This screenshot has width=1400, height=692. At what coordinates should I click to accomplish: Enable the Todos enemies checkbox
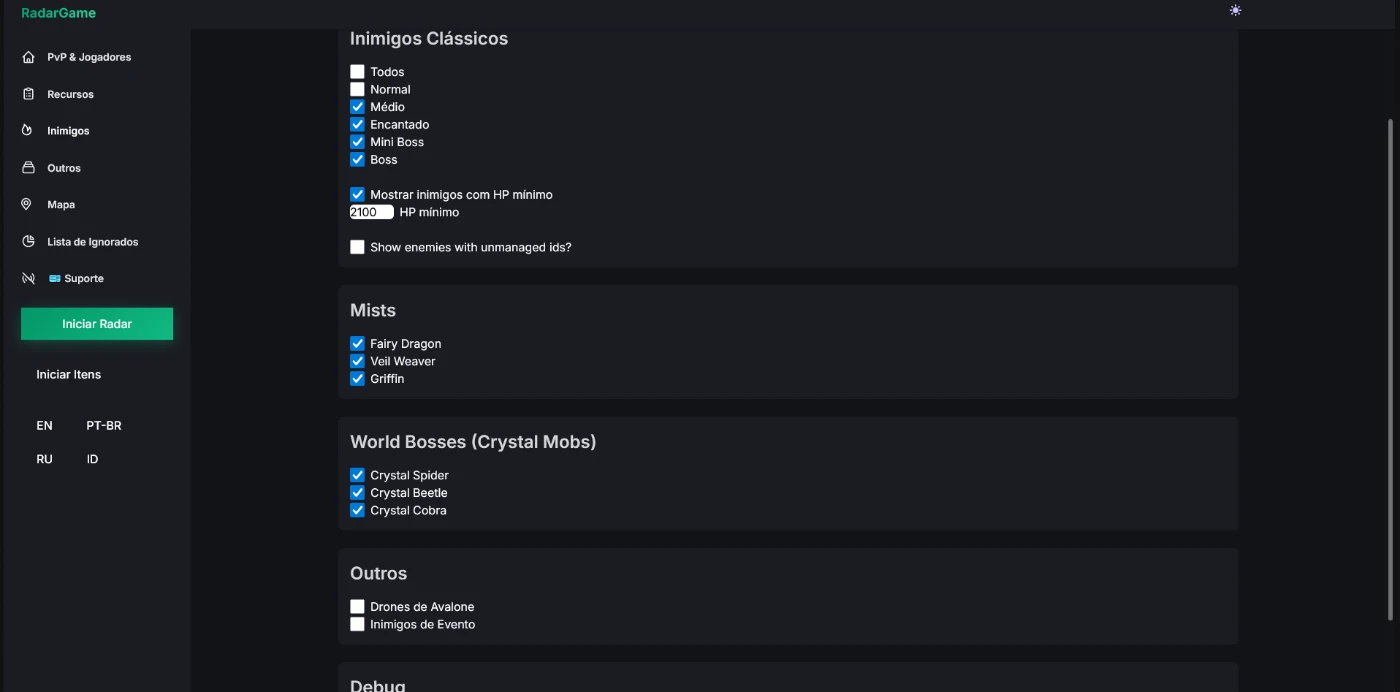click(357, 72)
